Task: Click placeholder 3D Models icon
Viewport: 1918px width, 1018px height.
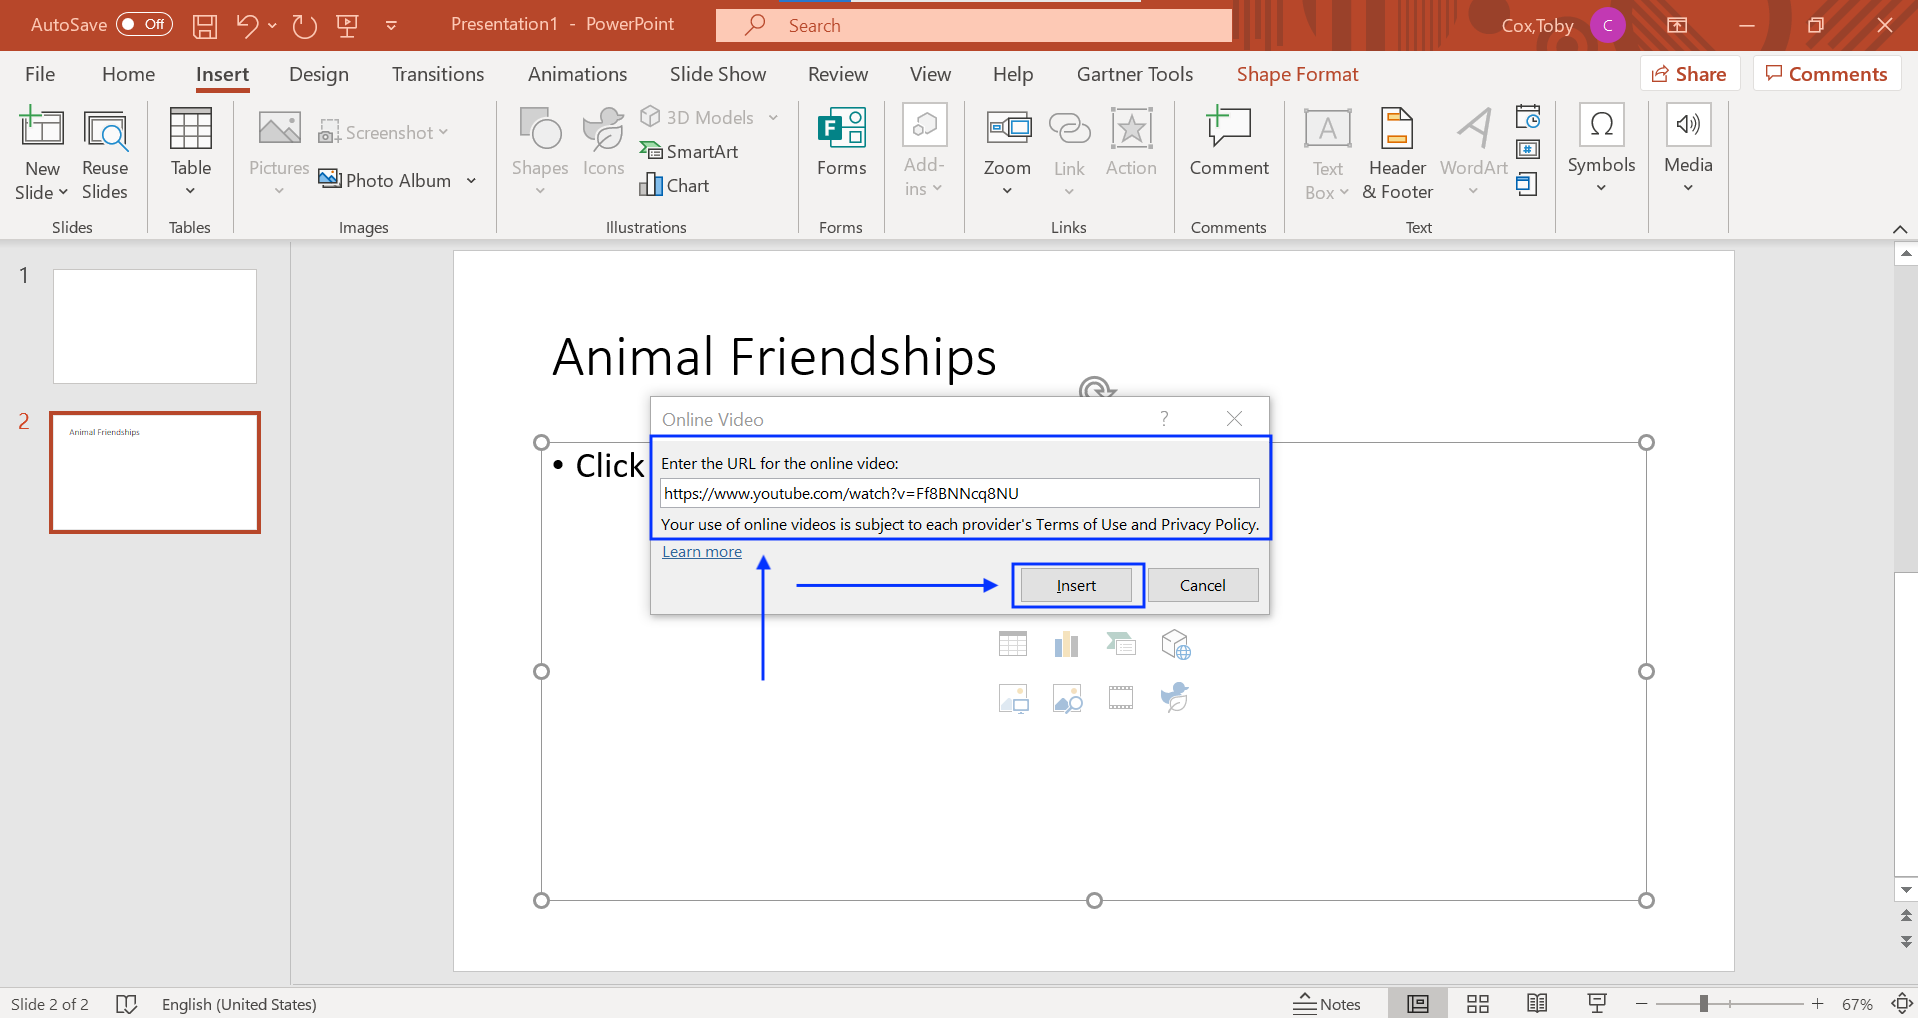Action: click(1176, 644)
